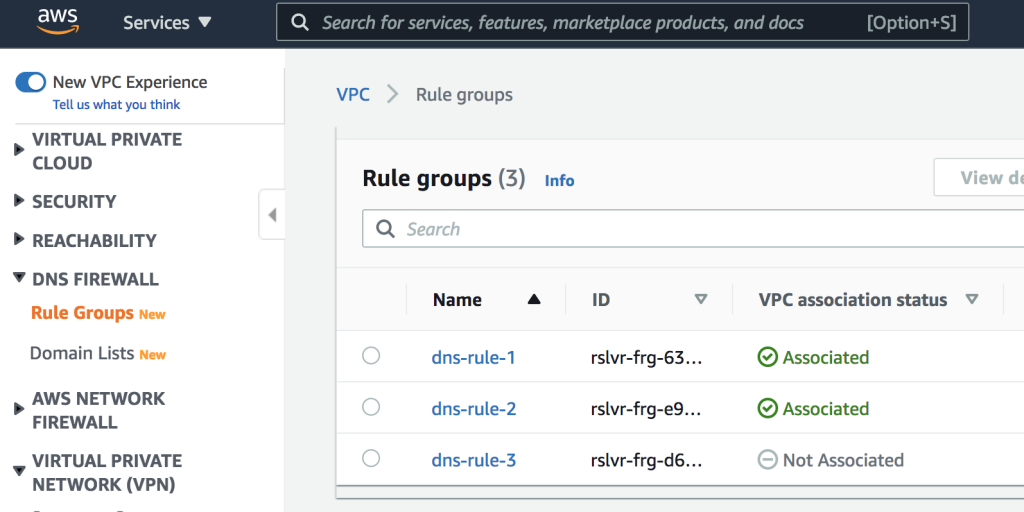This screenshot has height=512, width=1024.
Task: Open the Services dropdown menu
Action: [167, 22]
